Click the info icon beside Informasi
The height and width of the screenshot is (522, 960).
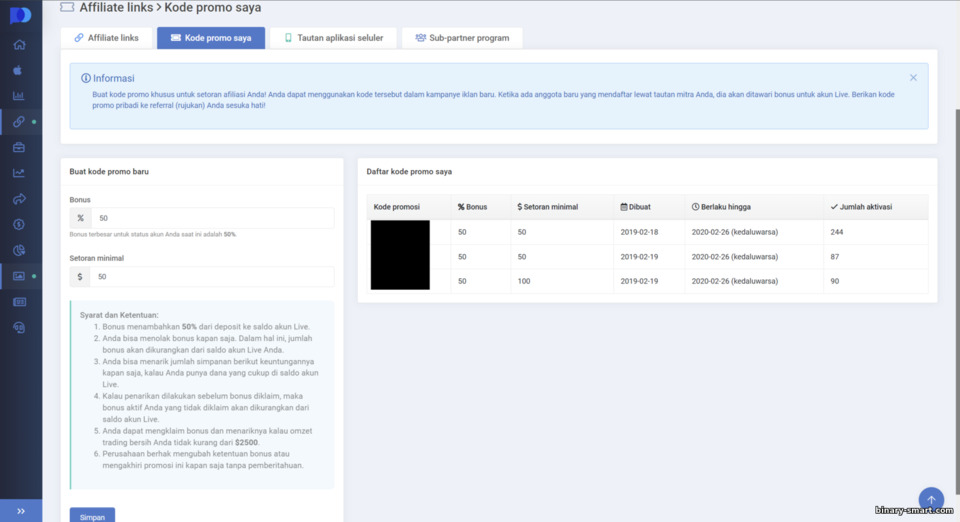click(86, 78)
